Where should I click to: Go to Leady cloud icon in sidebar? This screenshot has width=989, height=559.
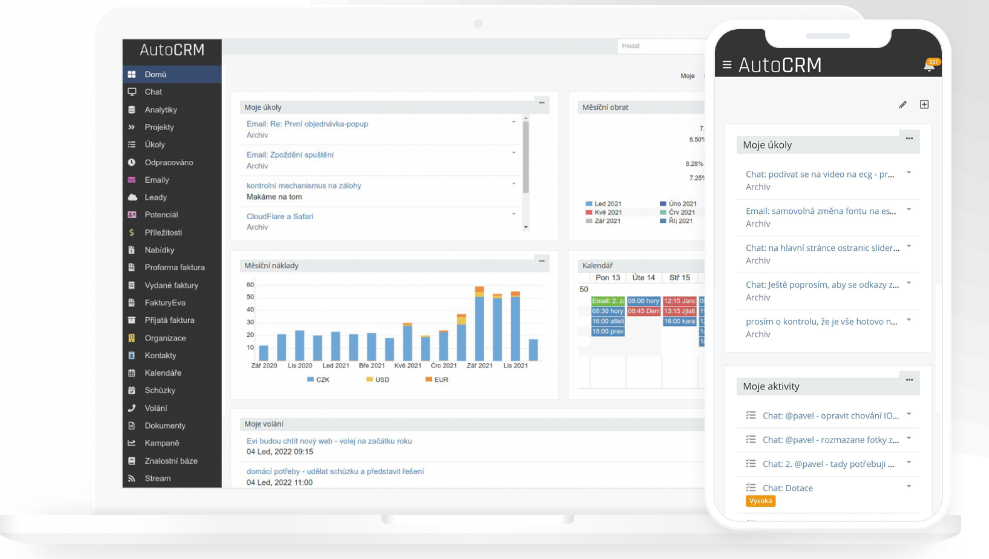[155, 198]
